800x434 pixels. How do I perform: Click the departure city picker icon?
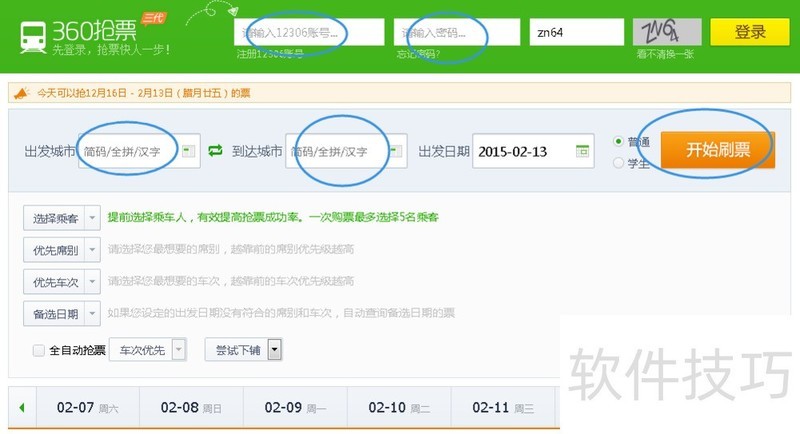[190, 152]
